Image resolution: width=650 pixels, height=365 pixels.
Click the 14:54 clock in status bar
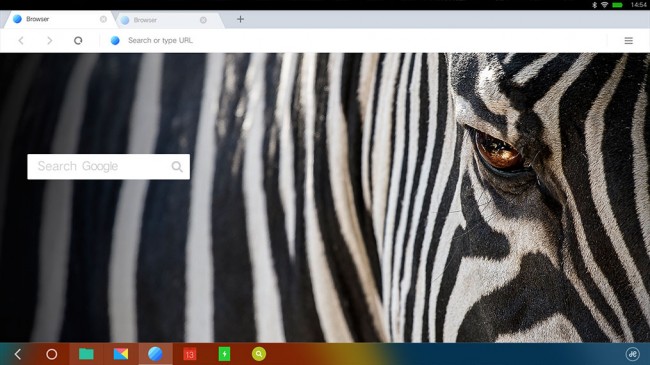638,5
